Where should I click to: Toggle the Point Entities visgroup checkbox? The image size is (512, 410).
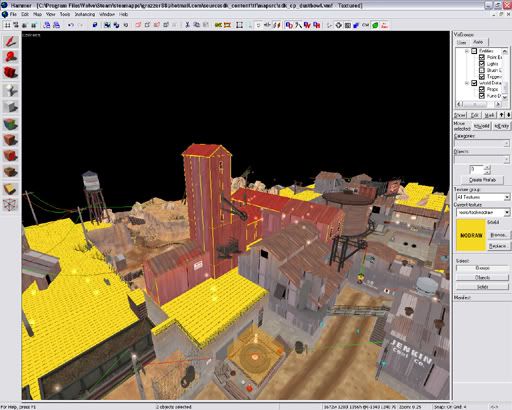pos(482,57)
